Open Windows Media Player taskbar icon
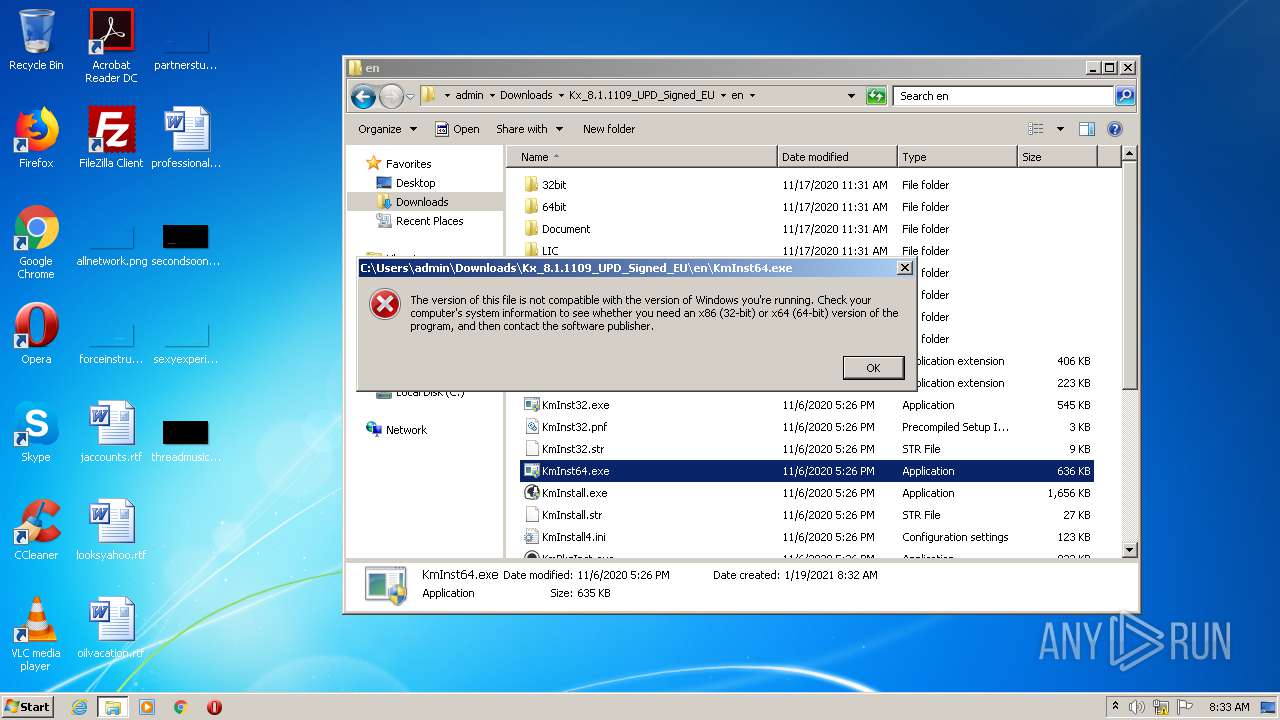 point(147,707)
